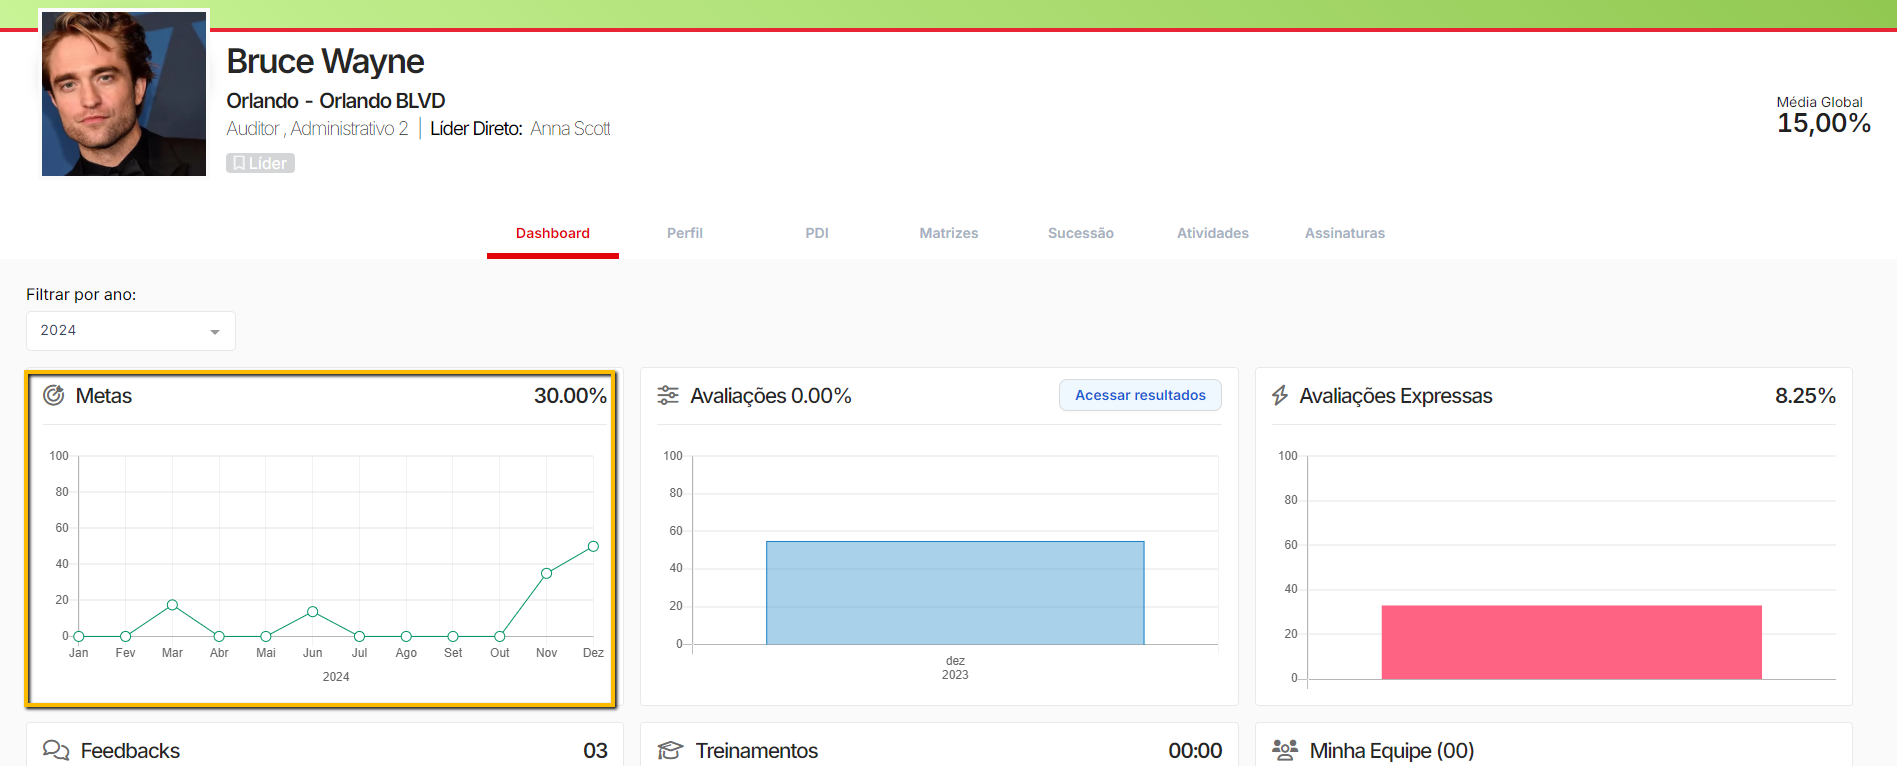Click the Acessar resultados button

click(1140, 395)
